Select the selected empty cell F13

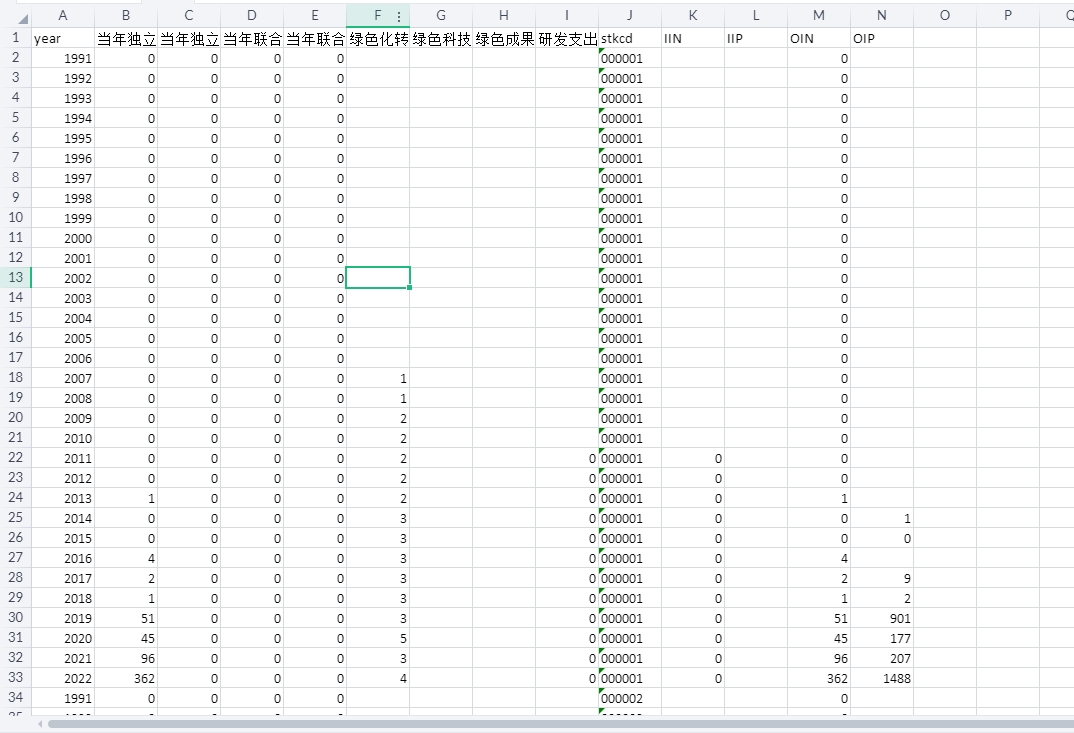point(377,277)
